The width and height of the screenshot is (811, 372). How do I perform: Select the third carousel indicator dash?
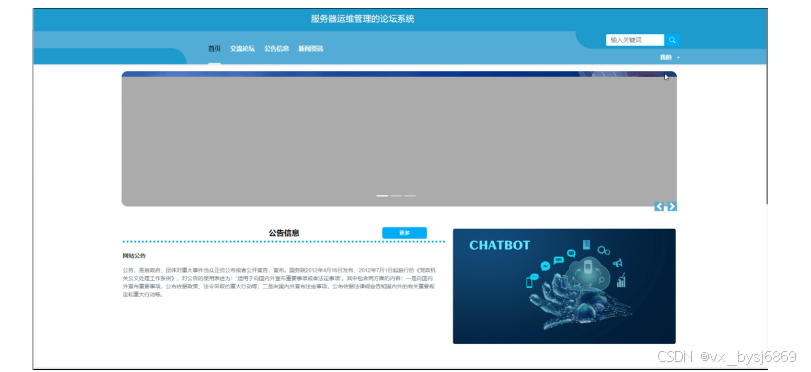pos(410,196)
